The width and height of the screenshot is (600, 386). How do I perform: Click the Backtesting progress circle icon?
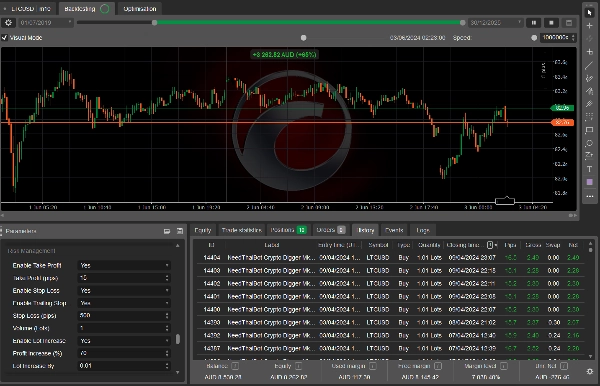tap(104, 9)
